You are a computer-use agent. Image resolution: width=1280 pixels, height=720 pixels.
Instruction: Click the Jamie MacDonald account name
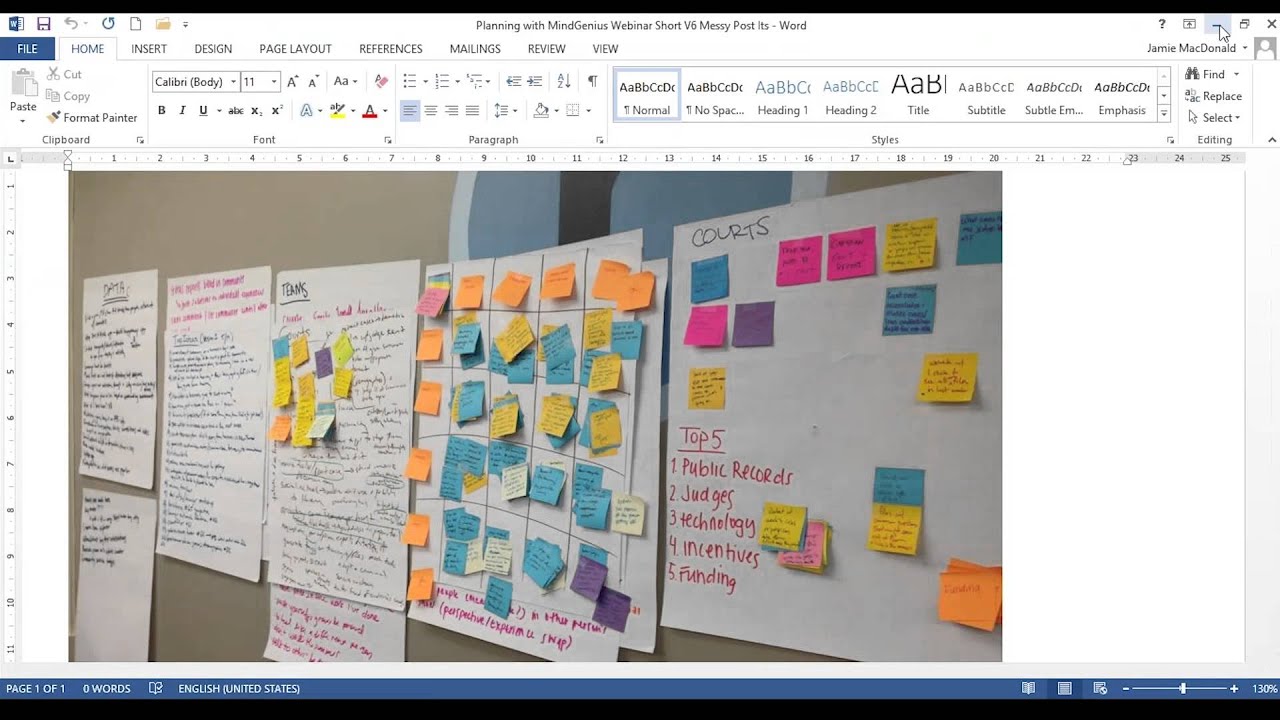point(1191,48)
